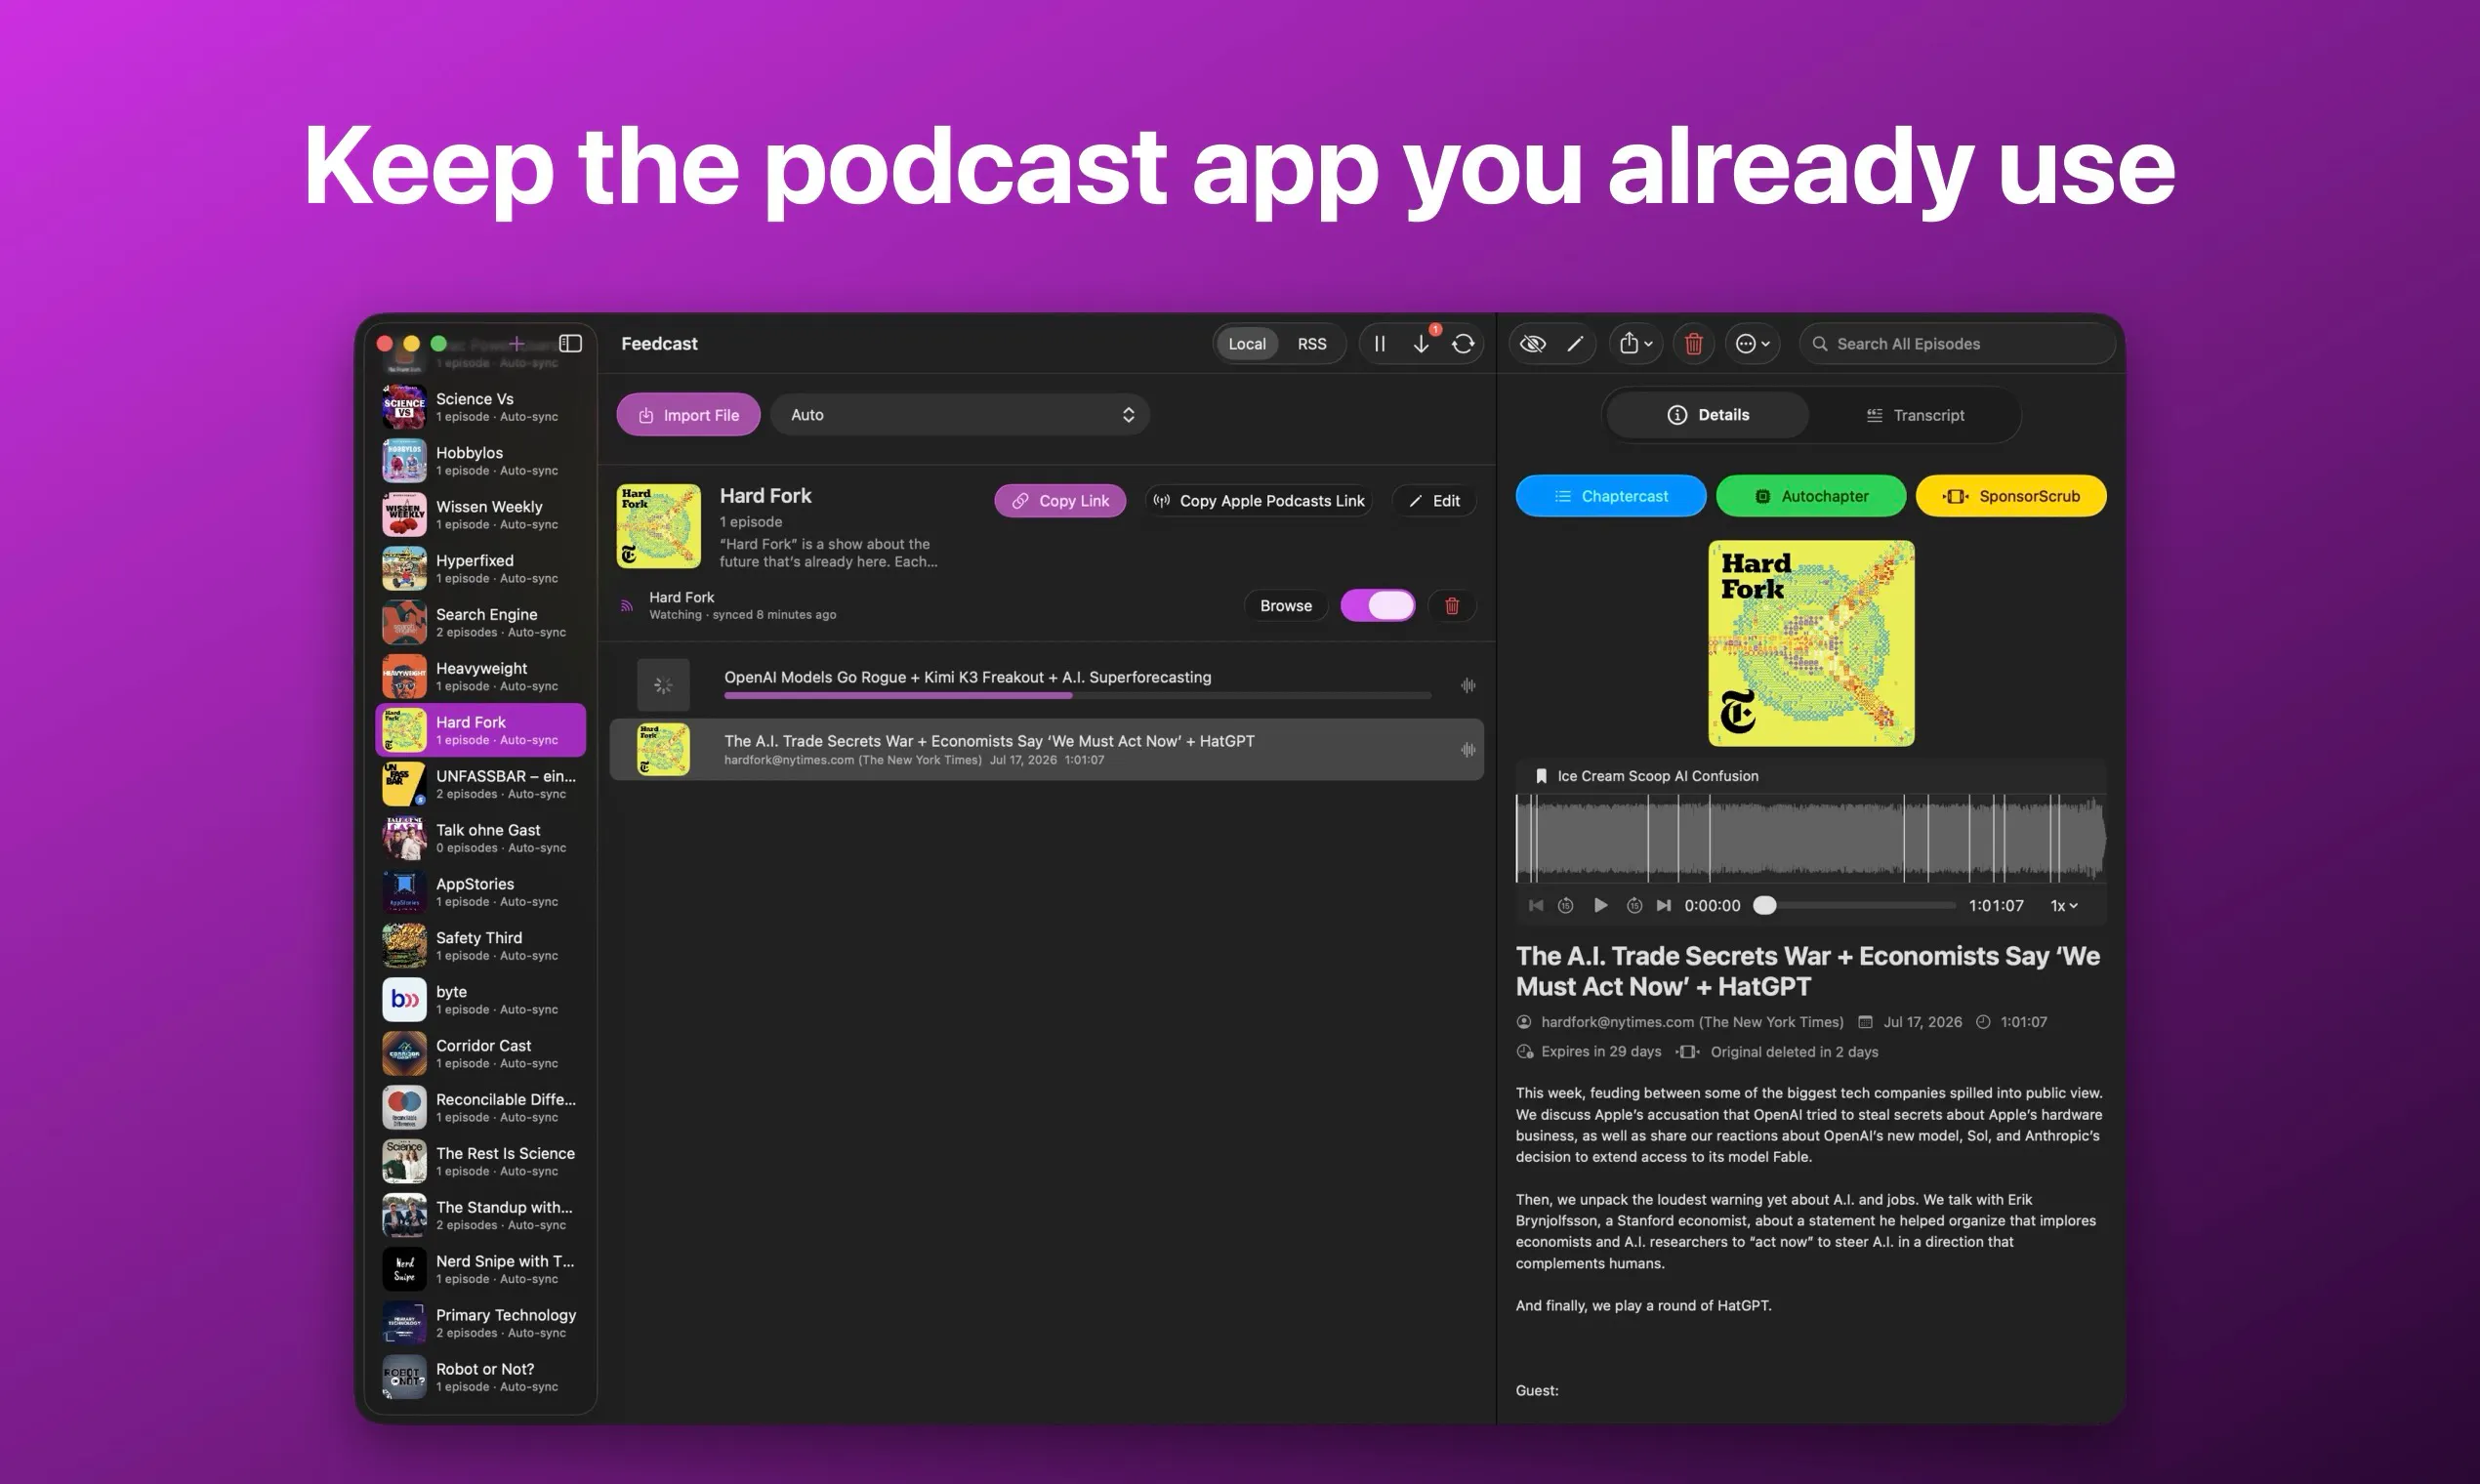Click the OpenAI Models episode progress bar
The height and width of the screenshot is (1484, 2480).
point(1077,695)
